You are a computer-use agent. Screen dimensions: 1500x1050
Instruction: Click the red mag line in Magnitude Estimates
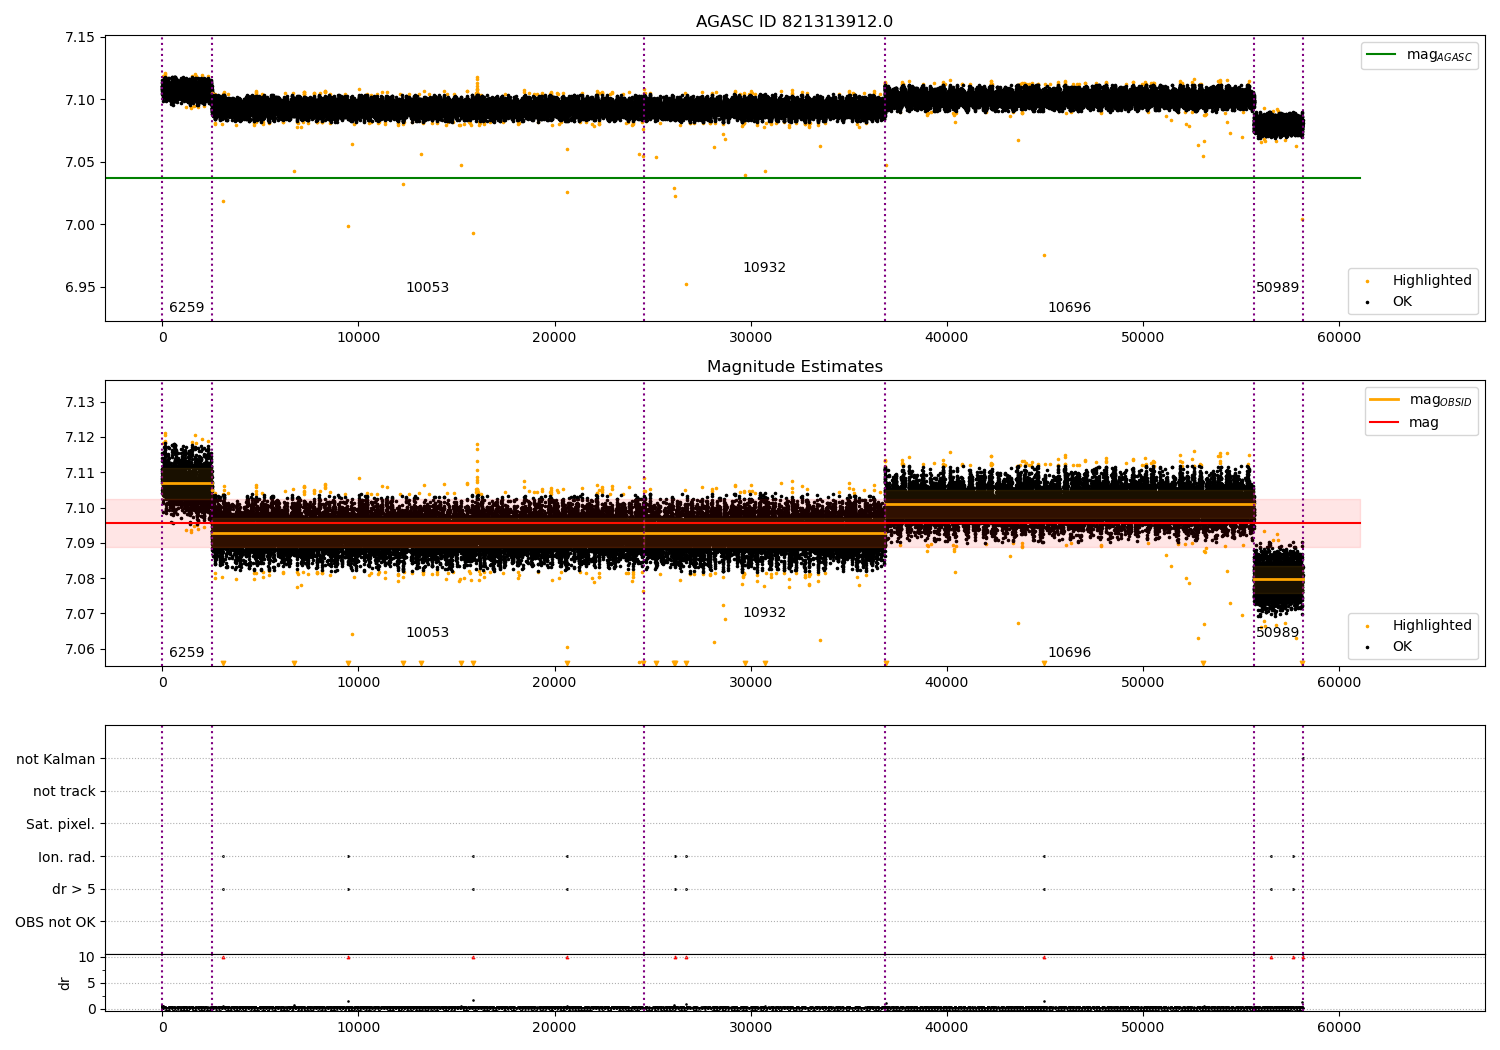733,523
